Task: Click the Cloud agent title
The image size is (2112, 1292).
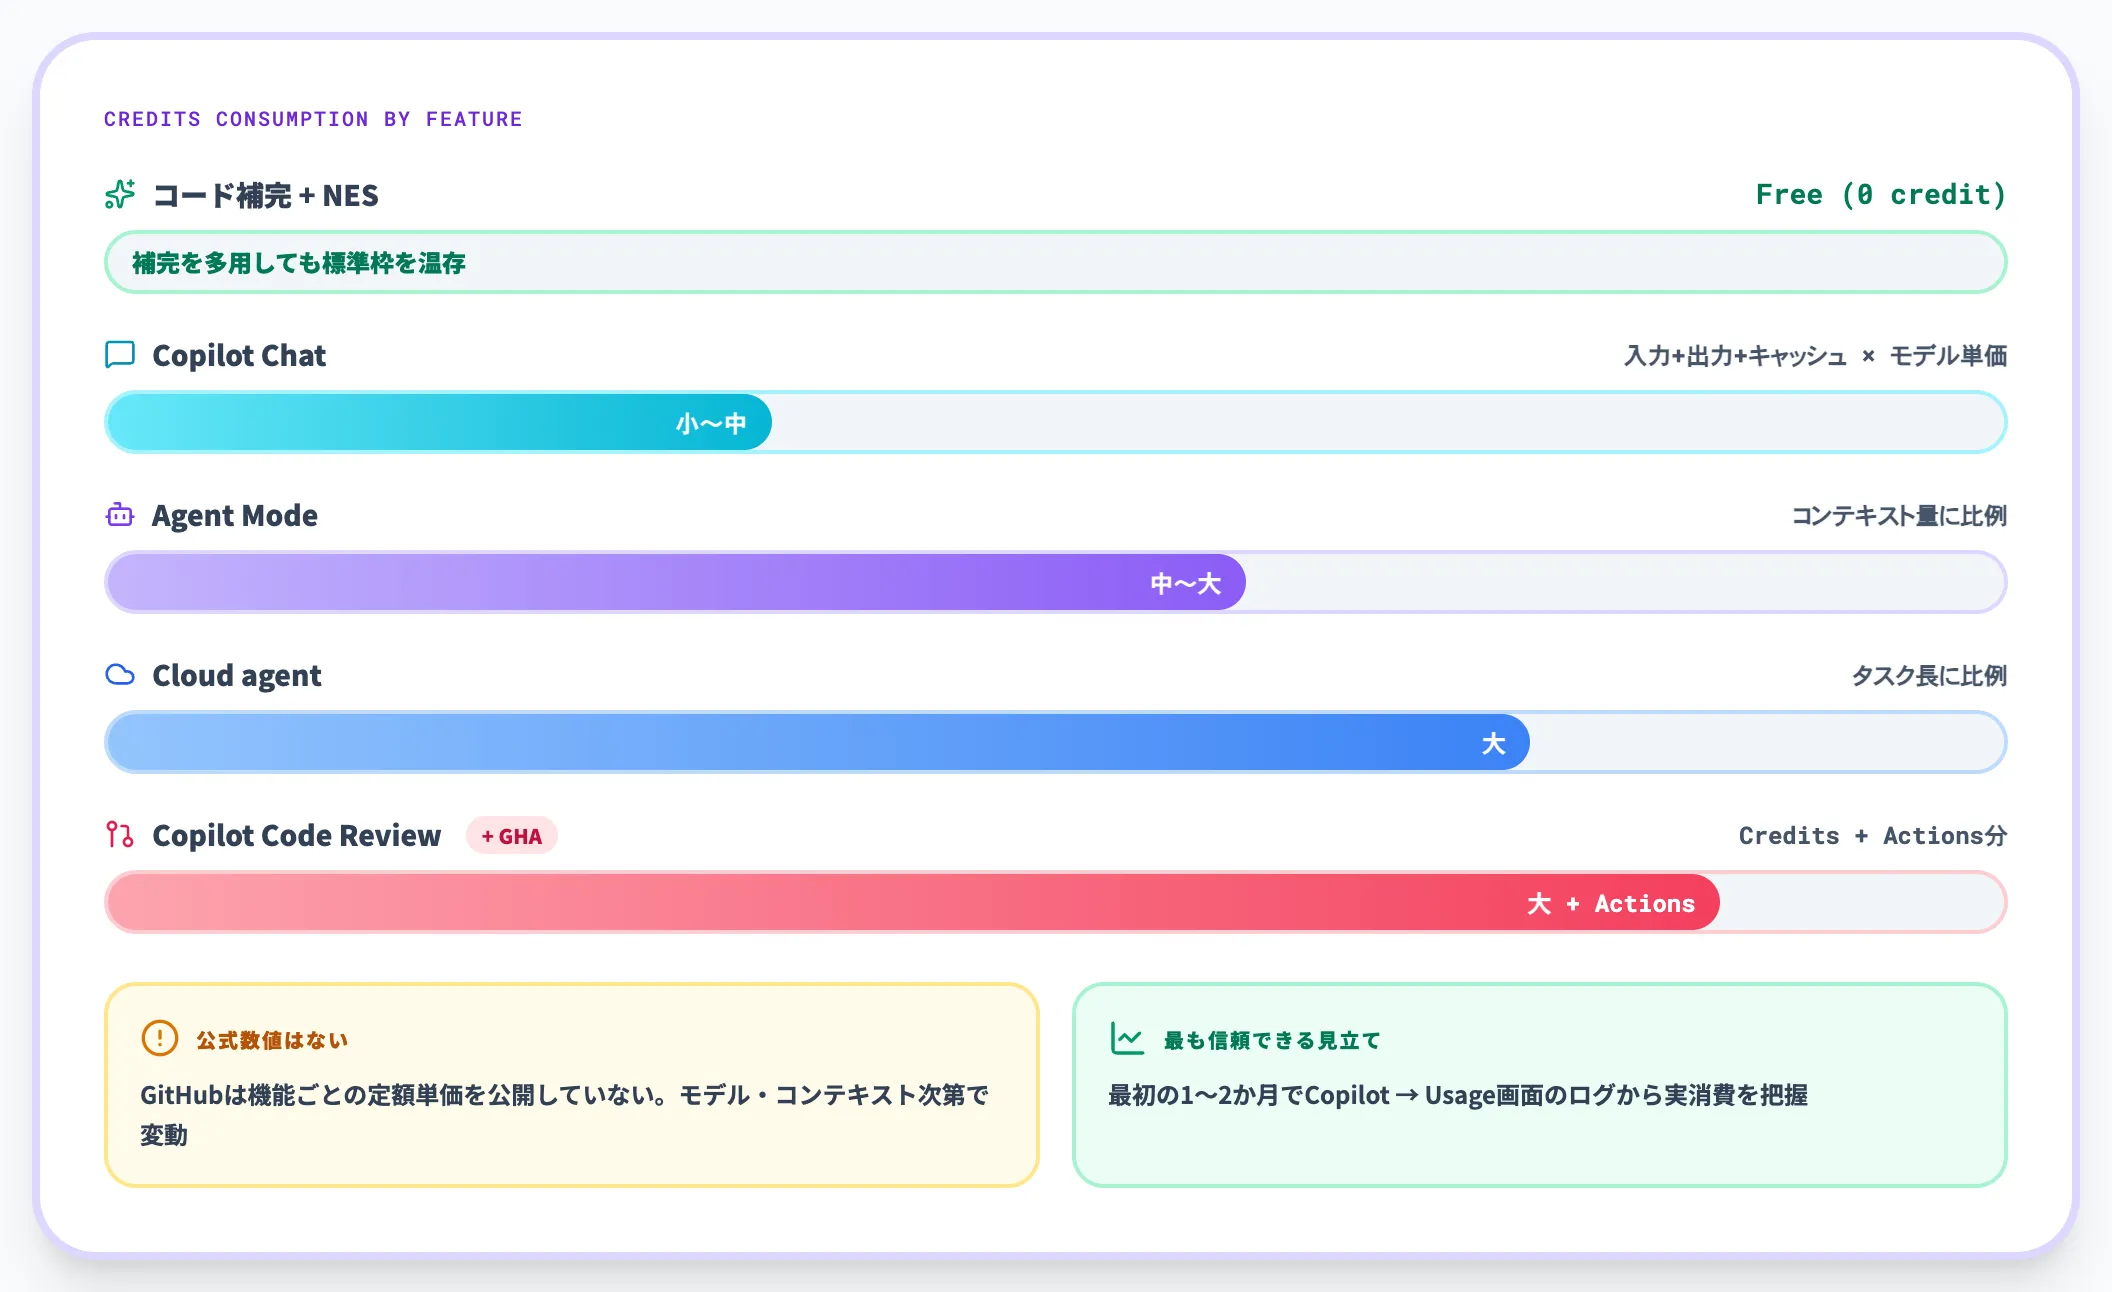Action: [237, 675]
